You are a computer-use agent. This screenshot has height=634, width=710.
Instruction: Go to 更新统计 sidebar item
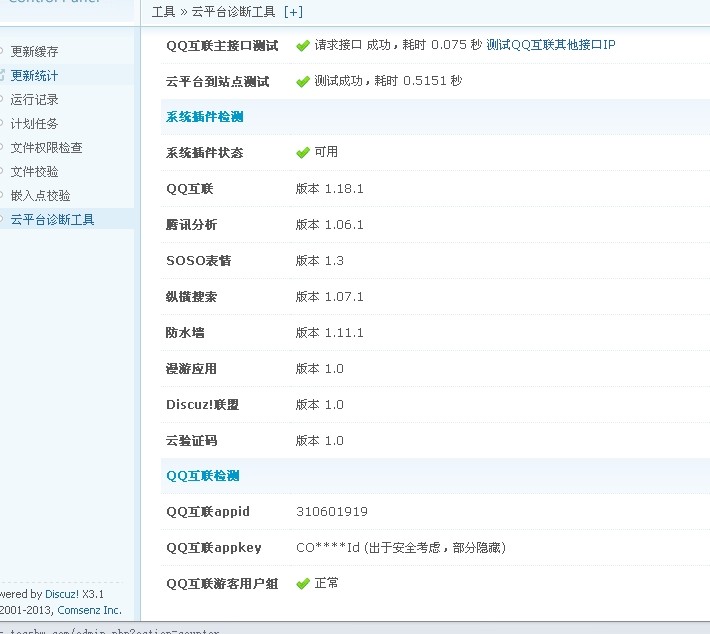(34, 76)
